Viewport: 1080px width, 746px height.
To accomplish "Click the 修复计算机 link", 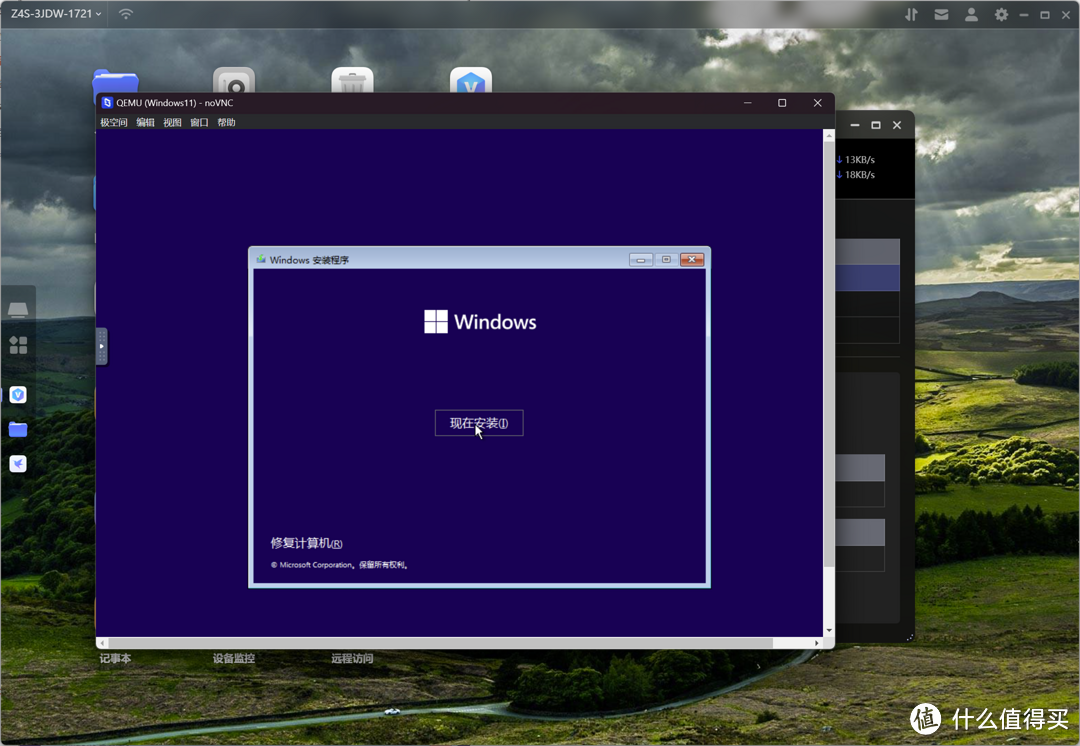I will (x=307, y=543).
